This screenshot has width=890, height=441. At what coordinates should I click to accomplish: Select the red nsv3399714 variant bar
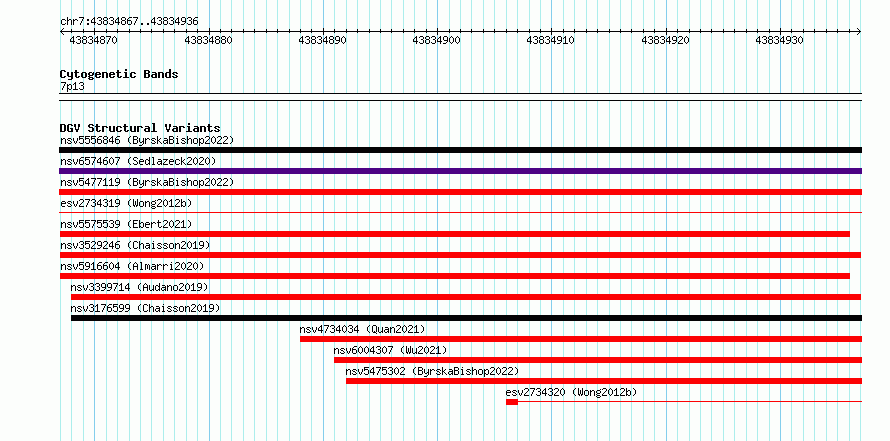coord(466,297)
